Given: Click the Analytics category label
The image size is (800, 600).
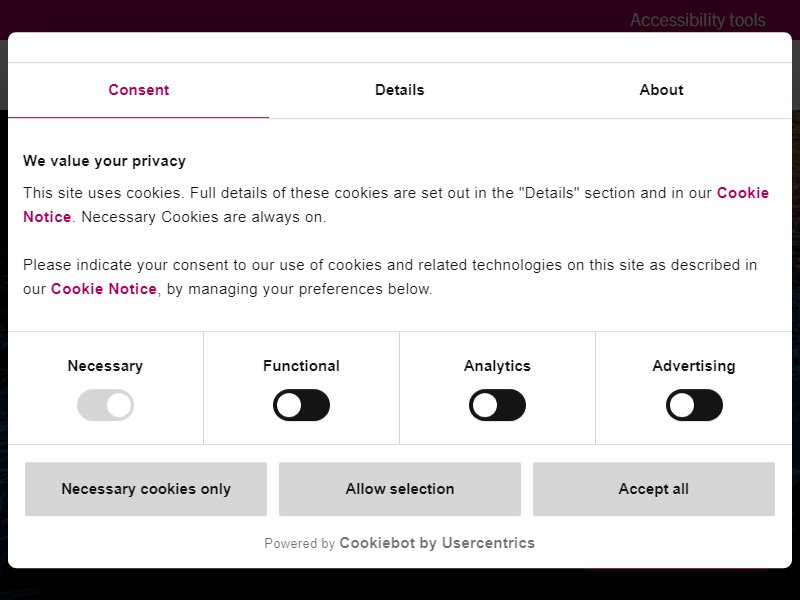Looking at the screenshot, I should point(497,366).
